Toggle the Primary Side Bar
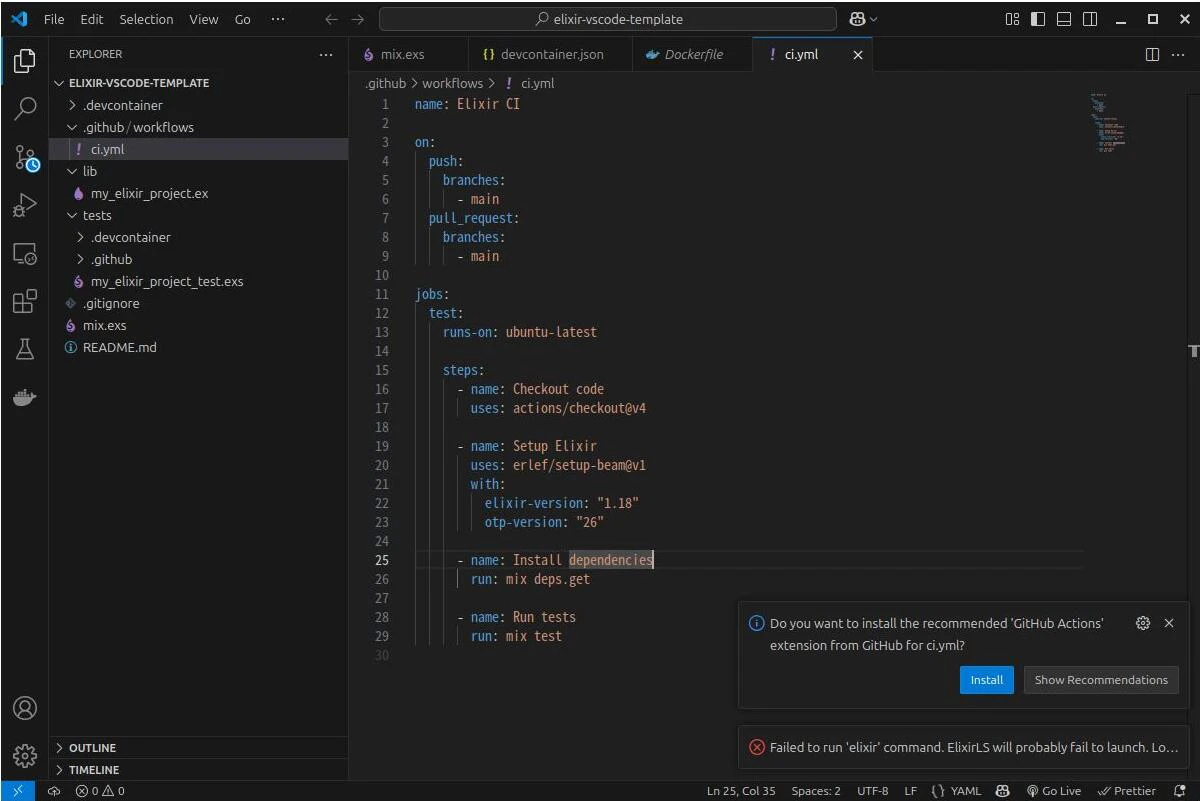Screen dimensions: 1200x801 click(1038, 19)
